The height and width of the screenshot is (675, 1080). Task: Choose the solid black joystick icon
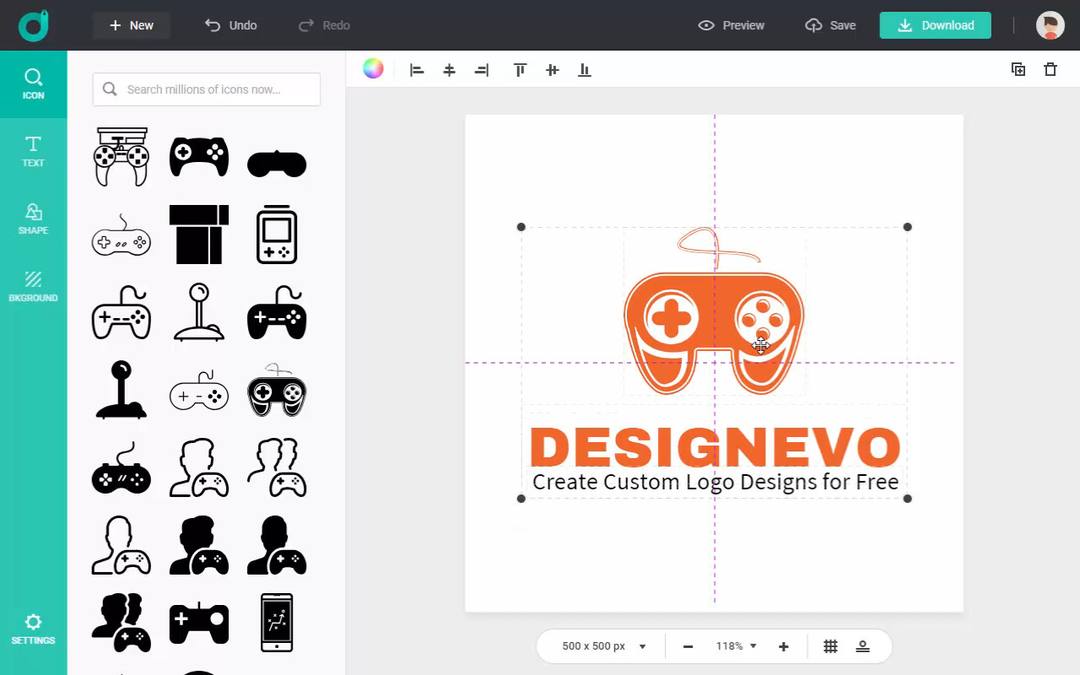pos(121,390)
